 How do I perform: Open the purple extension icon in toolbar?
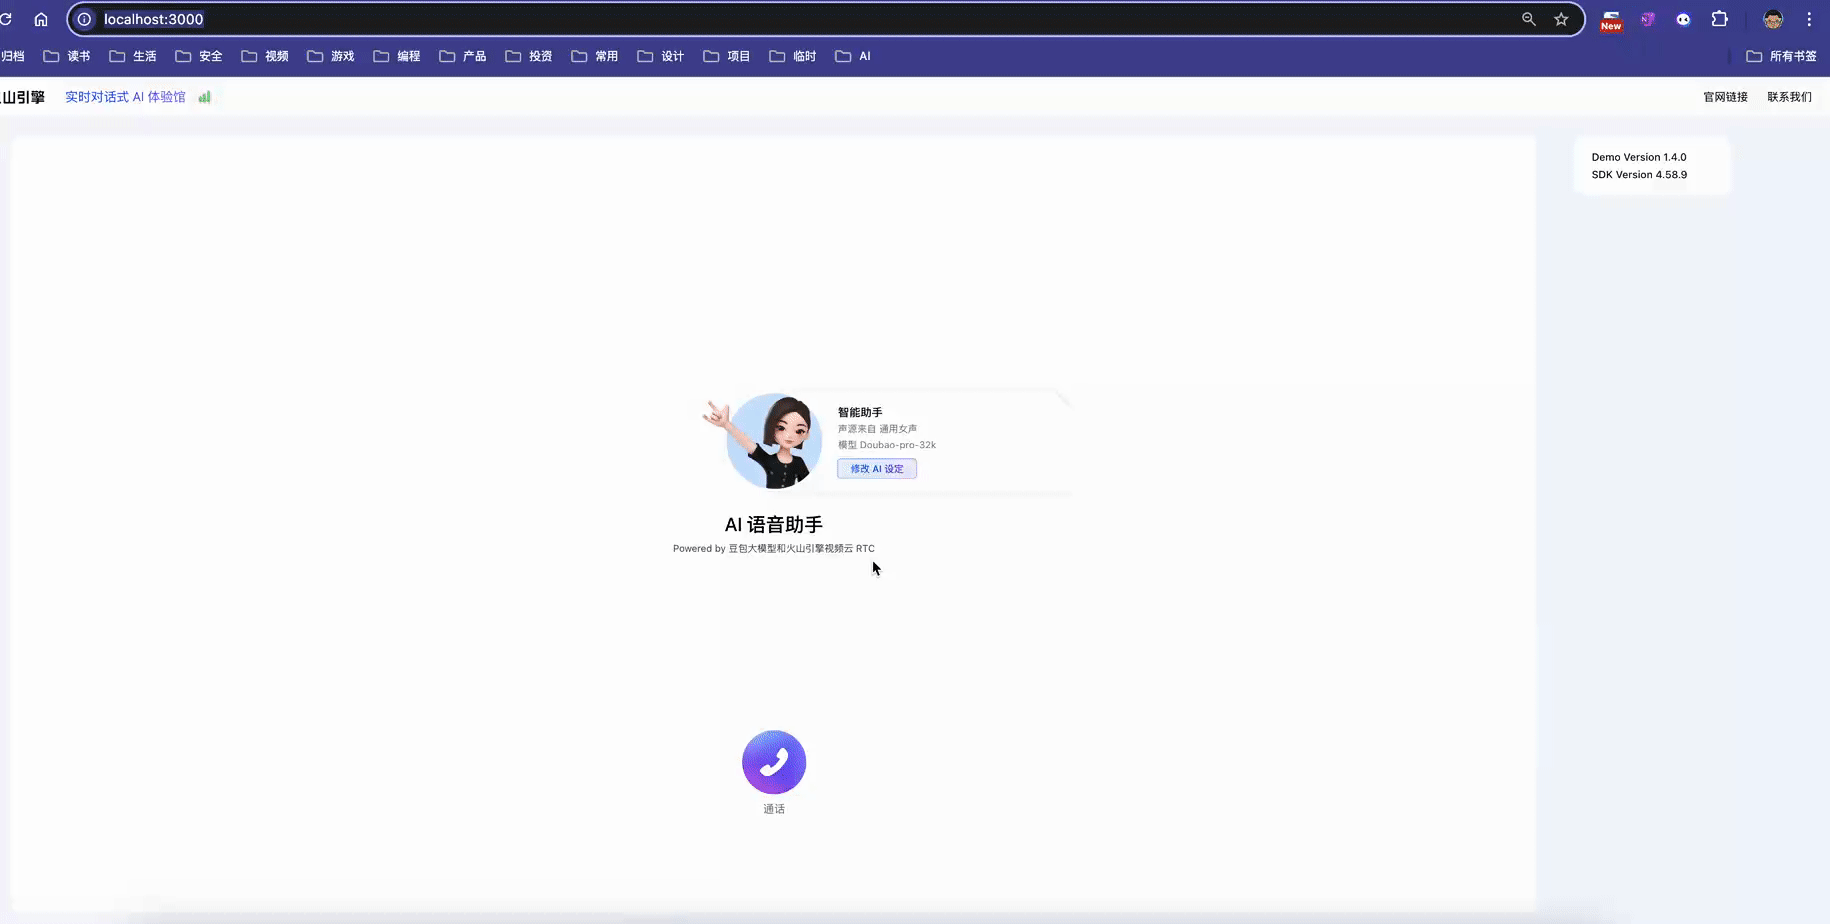tap(1648, 19)
